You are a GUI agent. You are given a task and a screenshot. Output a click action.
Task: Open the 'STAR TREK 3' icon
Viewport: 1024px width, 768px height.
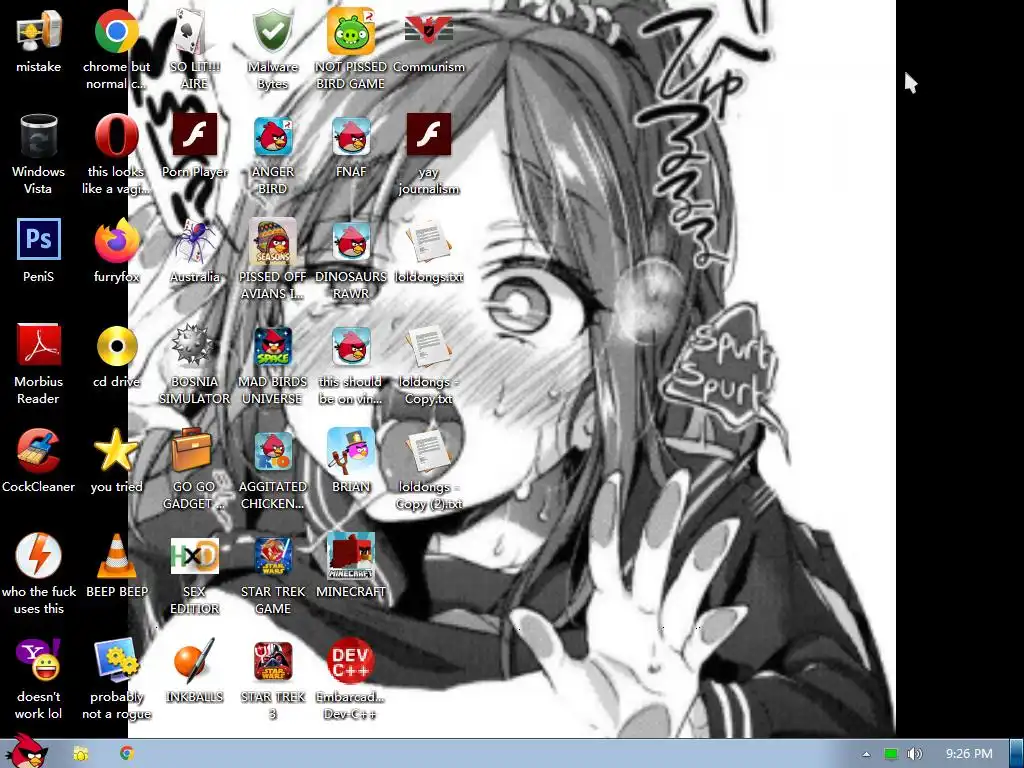tap(272, 661)
